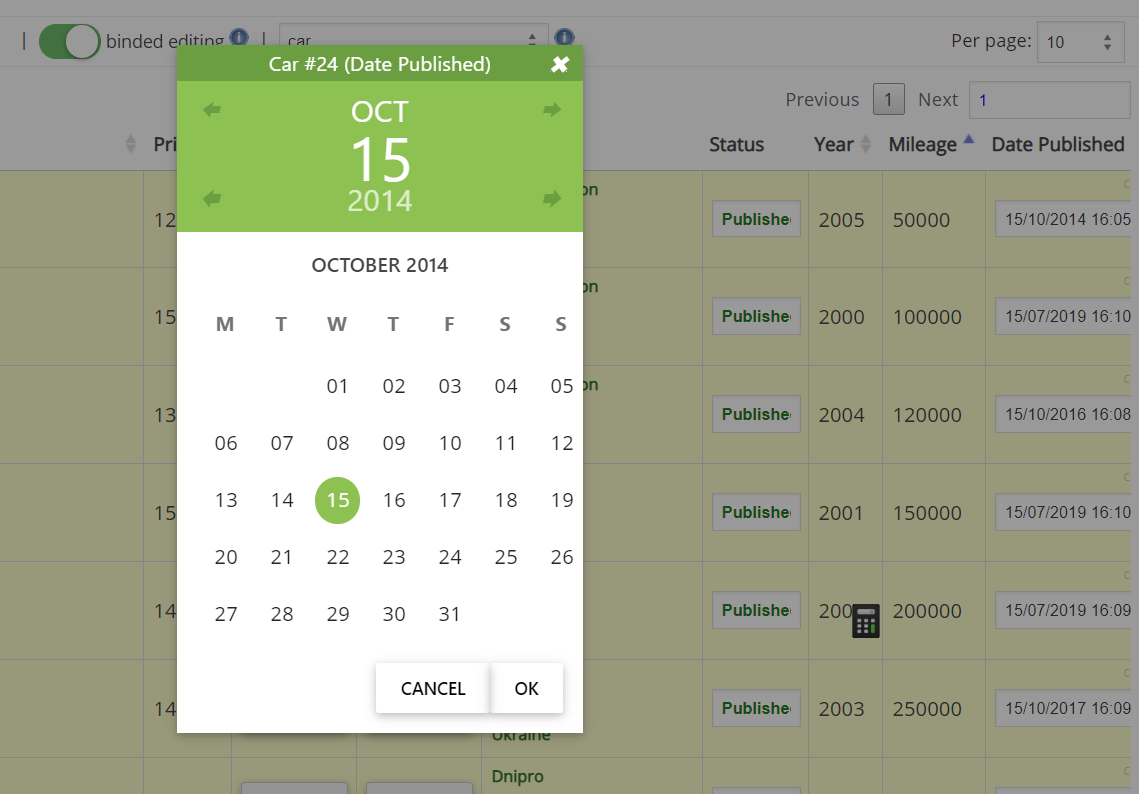
Task: Go to previous year with left arrow
Action: pyautogui.click(x=212, y=198)
